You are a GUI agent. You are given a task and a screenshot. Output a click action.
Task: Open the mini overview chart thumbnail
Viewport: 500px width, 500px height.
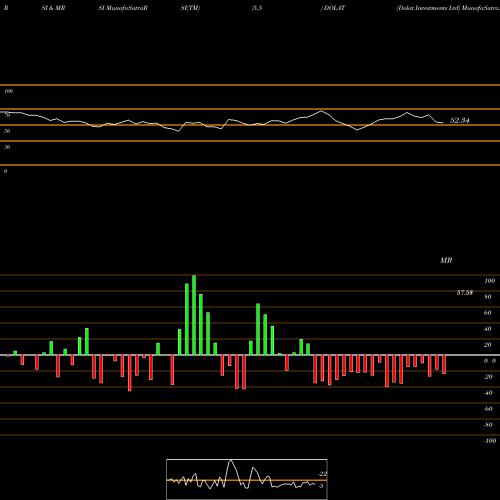tap(247, 479)
